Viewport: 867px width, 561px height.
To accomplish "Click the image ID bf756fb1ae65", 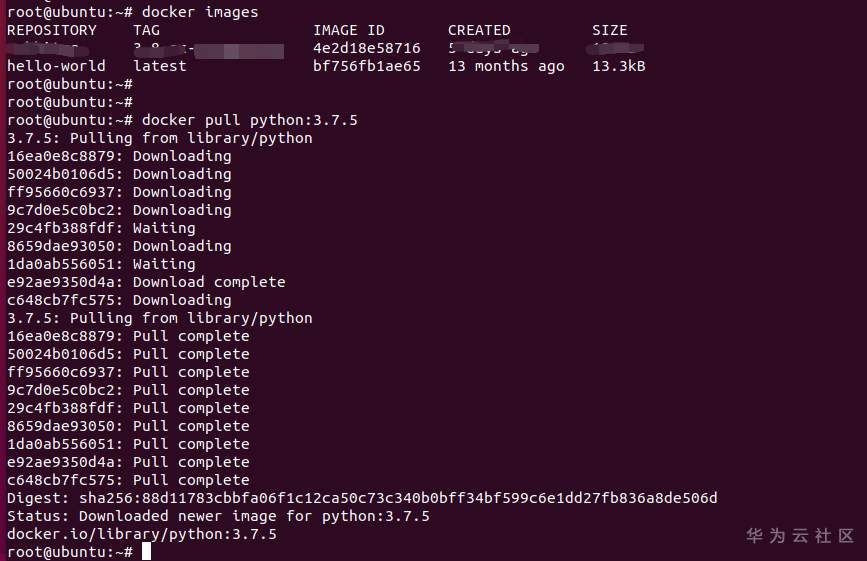I will click(367, 66).
